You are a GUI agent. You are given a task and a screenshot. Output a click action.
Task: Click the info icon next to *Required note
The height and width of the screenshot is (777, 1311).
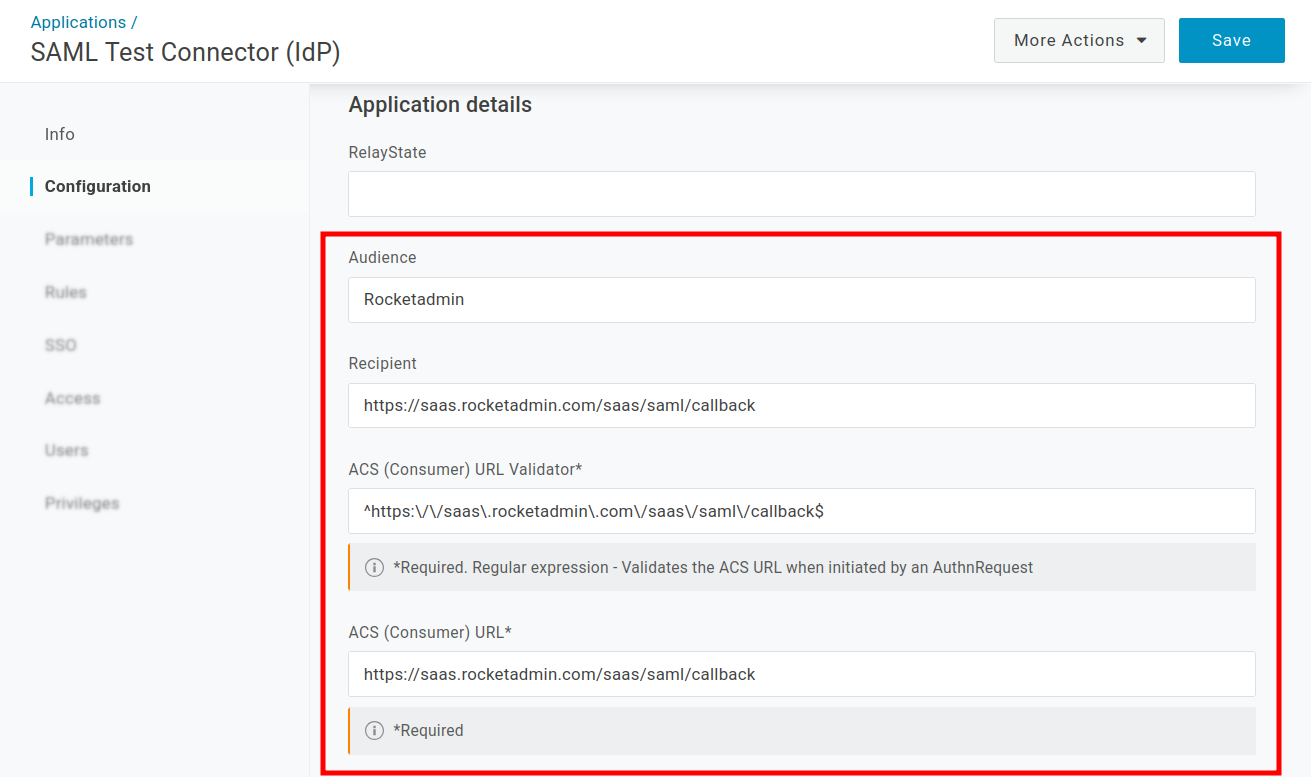pyautogui.click(x=374, y=731)
